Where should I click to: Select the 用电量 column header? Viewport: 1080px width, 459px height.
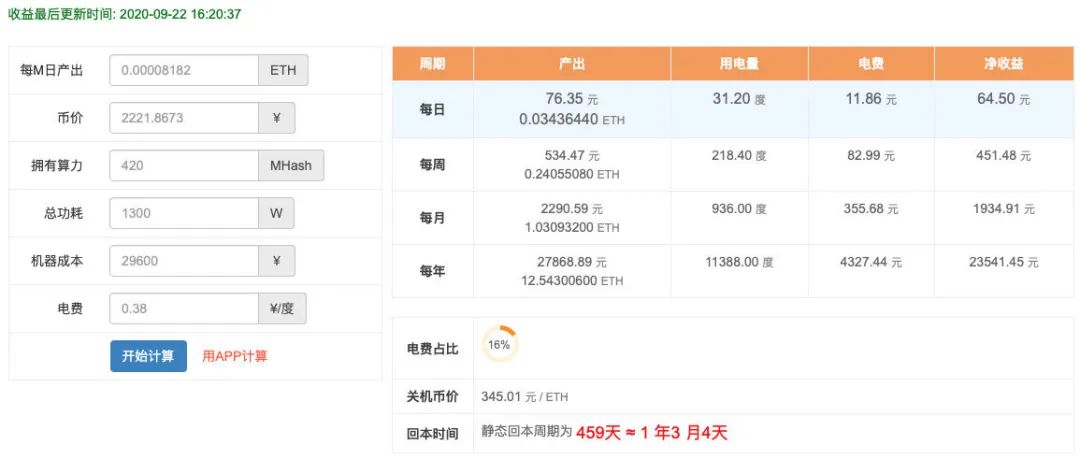click(739, 64)
